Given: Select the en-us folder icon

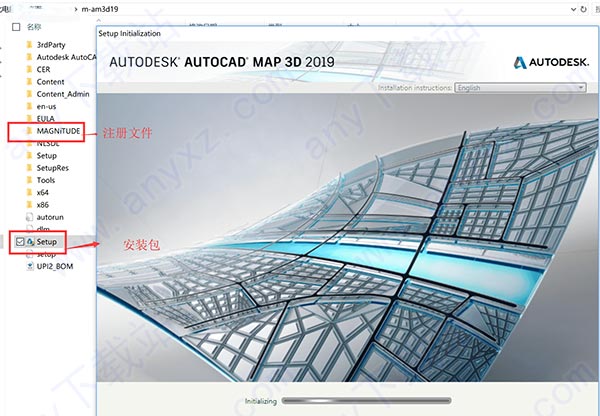Looking at the screenshot, I should click(x=29, y=106).
